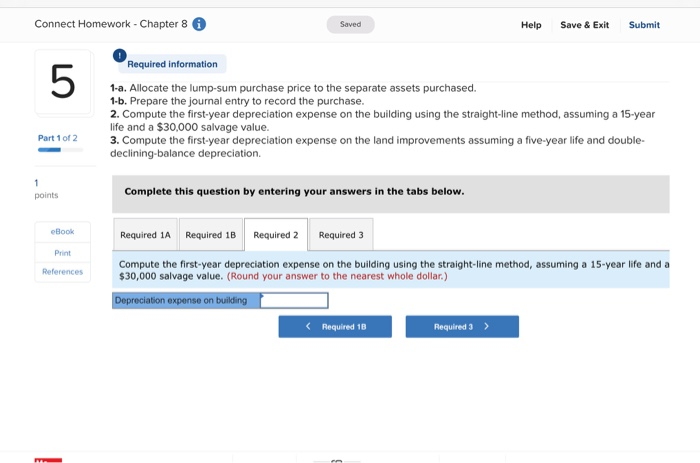The height and width of the screenshot is (463, 700).
Task: Submit the homework assignment
Action: click(x=644, y=25)
